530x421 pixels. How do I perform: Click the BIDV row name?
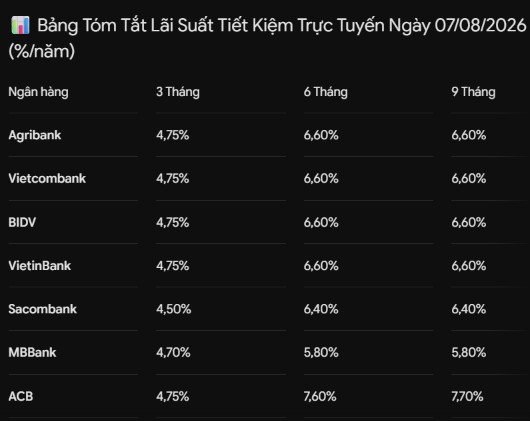[x=22, y=222]
